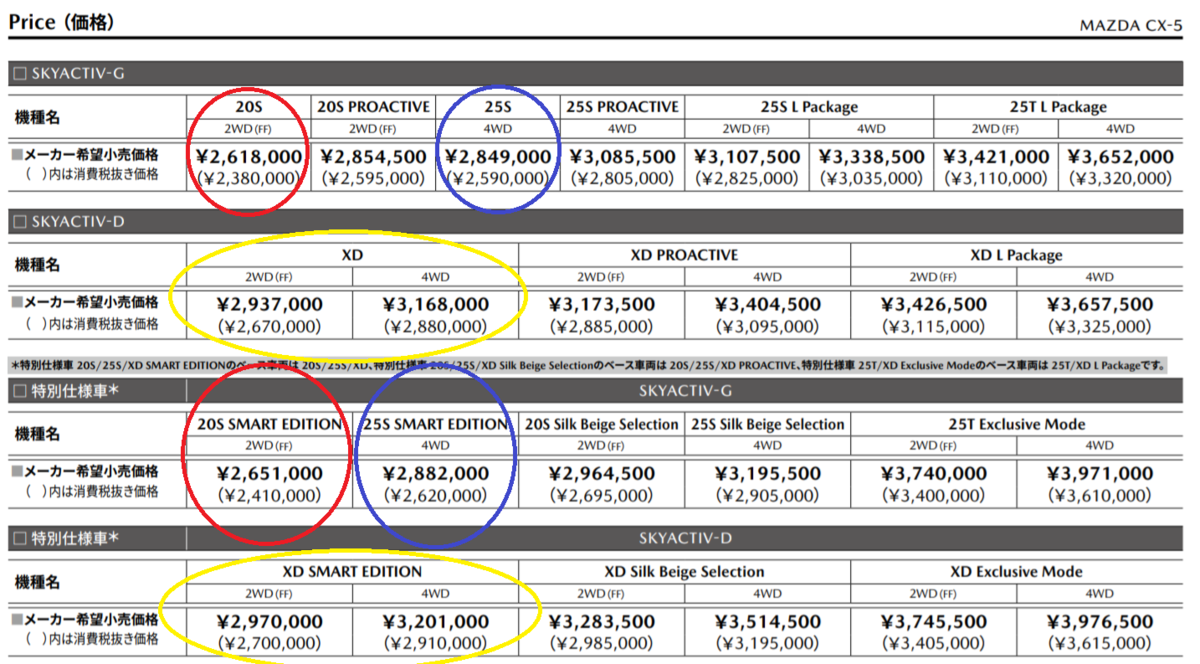
Task: Click the price ¥3,107,500
Action: click(x=747, y=157)
